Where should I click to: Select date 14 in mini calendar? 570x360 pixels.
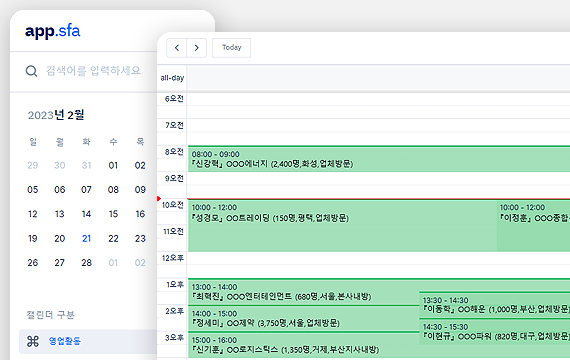[87, 214]
